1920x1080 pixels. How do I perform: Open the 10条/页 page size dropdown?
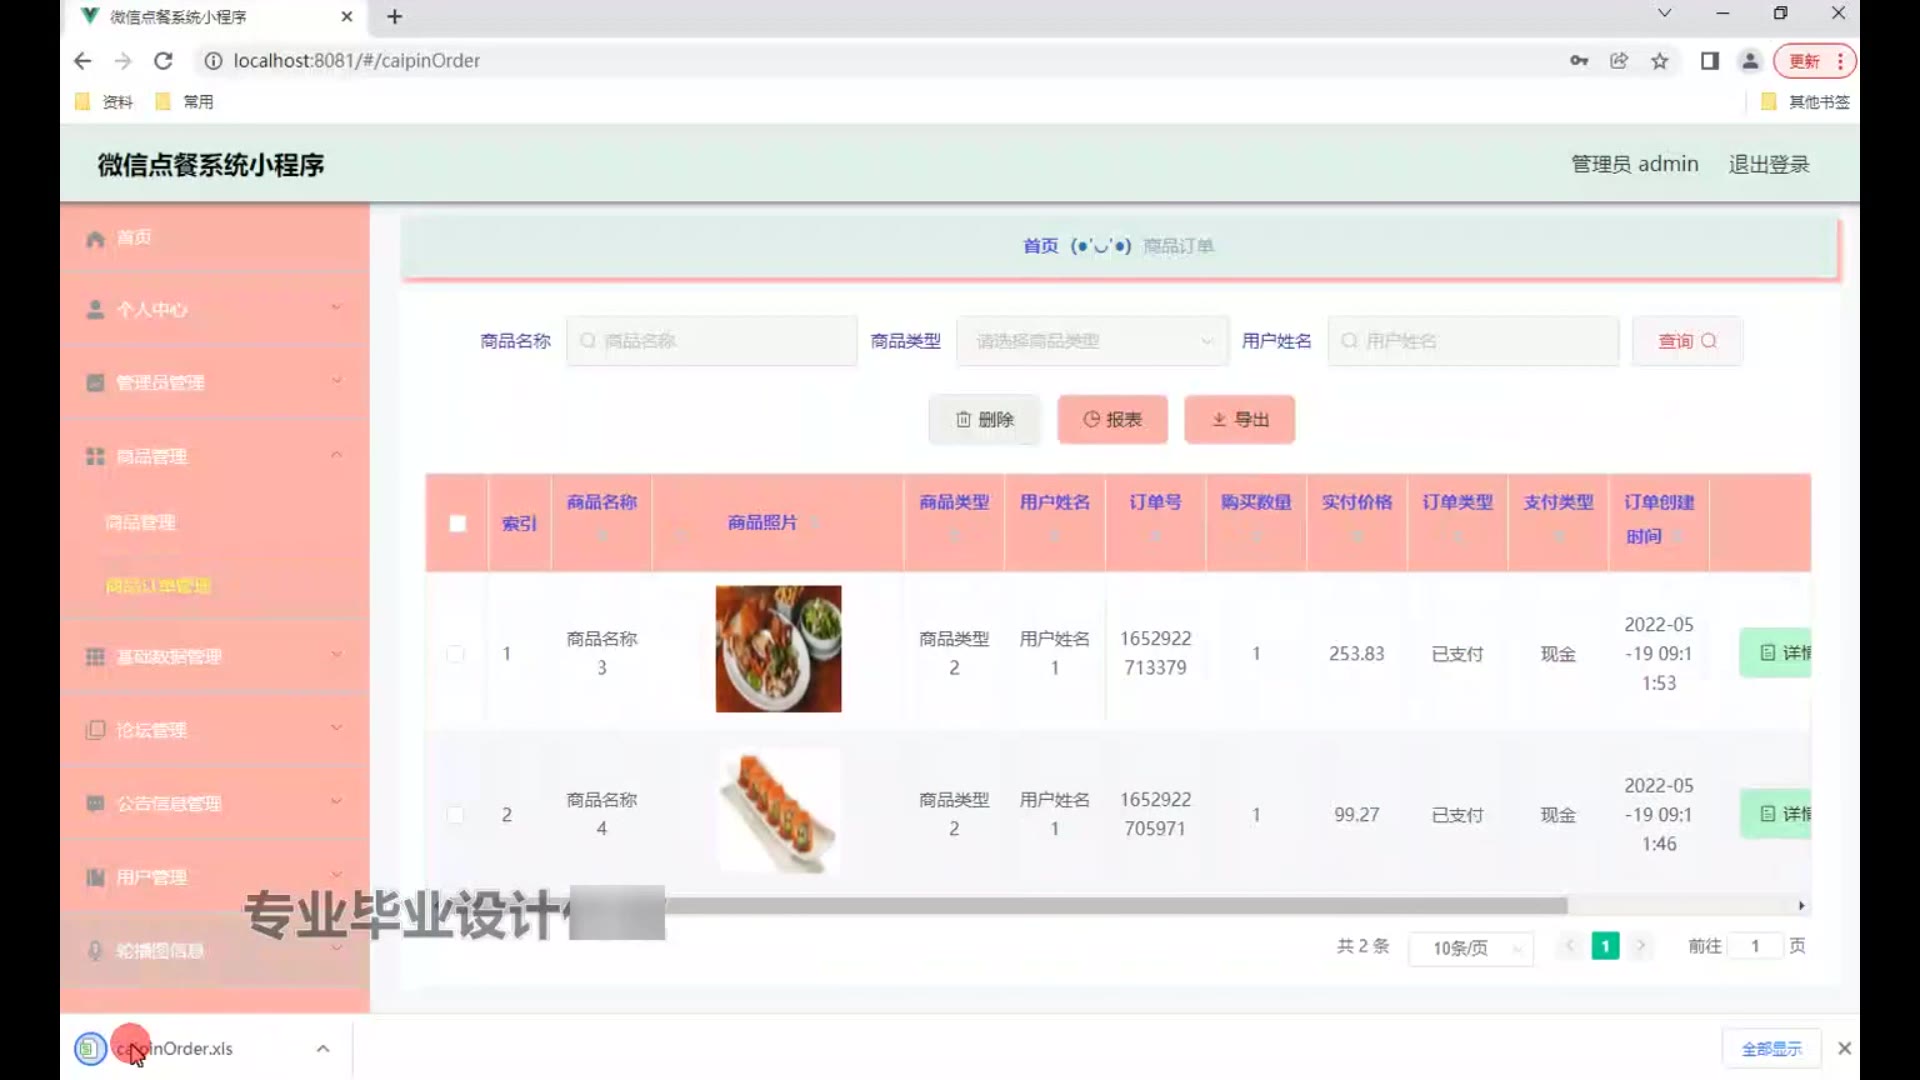coord(1471,948)
